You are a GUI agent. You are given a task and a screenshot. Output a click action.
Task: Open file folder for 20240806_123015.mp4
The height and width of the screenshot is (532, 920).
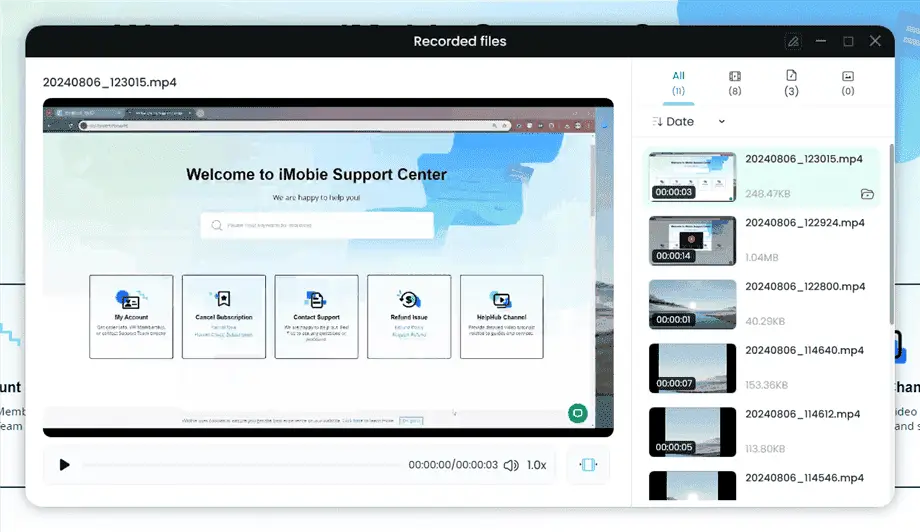pos(867,194)
